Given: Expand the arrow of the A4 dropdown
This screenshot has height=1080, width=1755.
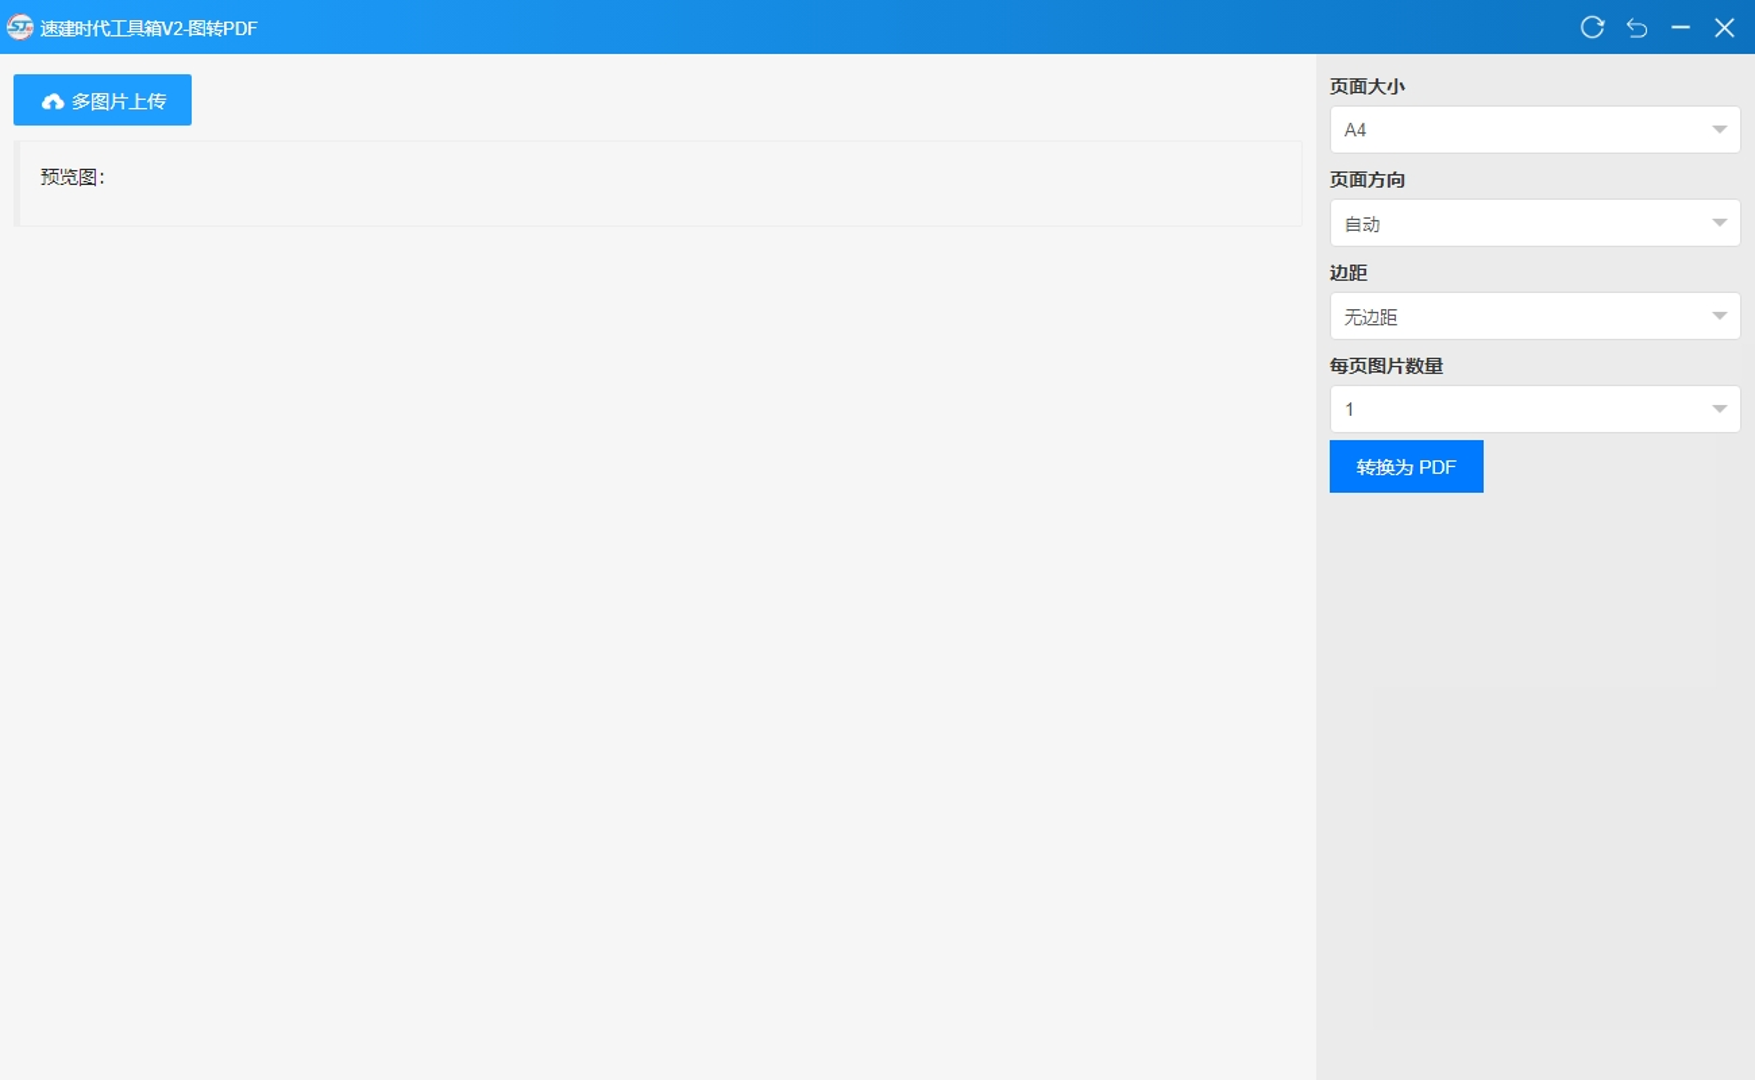Looking at the screenshot, I should pyautogui.click(x=1719, y=130).
